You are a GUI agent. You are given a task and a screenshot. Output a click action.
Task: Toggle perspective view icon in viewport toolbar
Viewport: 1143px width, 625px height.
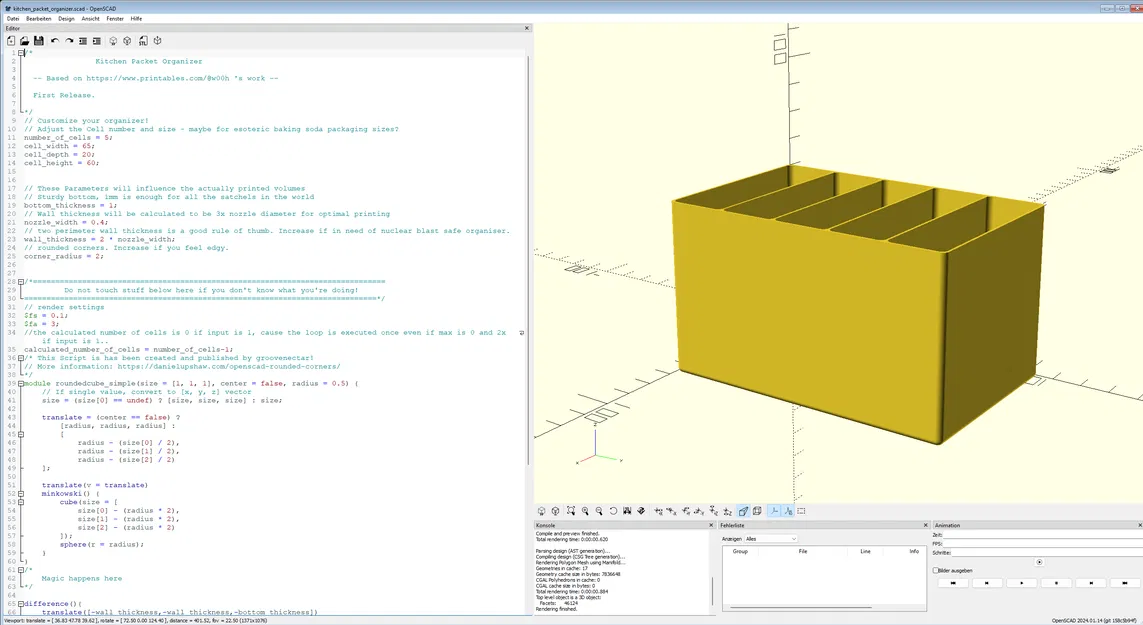point(743,511)
